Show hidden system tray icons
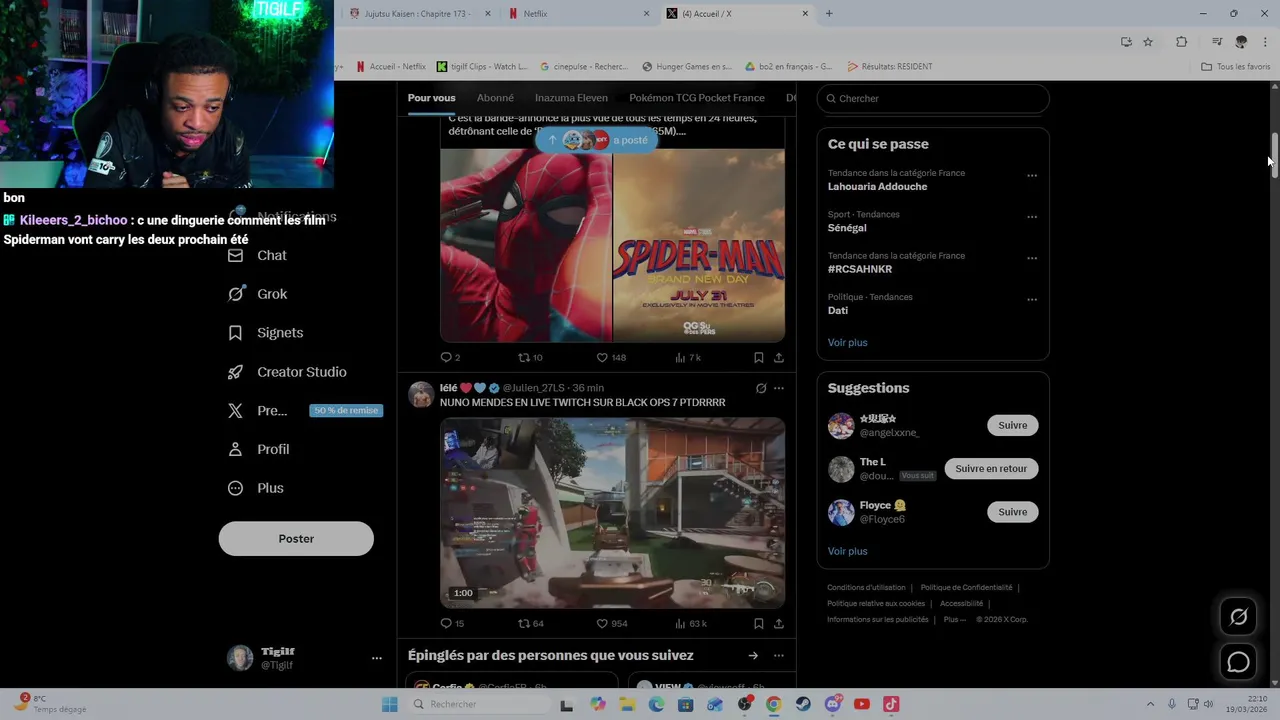The image size is (1280, 720). (1150, 704)
